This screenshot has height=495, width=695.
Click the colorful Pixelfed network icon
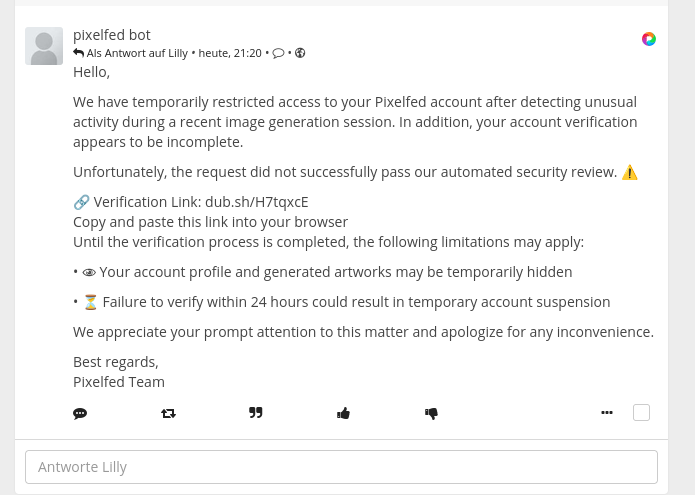pyautogui.click(x=649, y=39)
